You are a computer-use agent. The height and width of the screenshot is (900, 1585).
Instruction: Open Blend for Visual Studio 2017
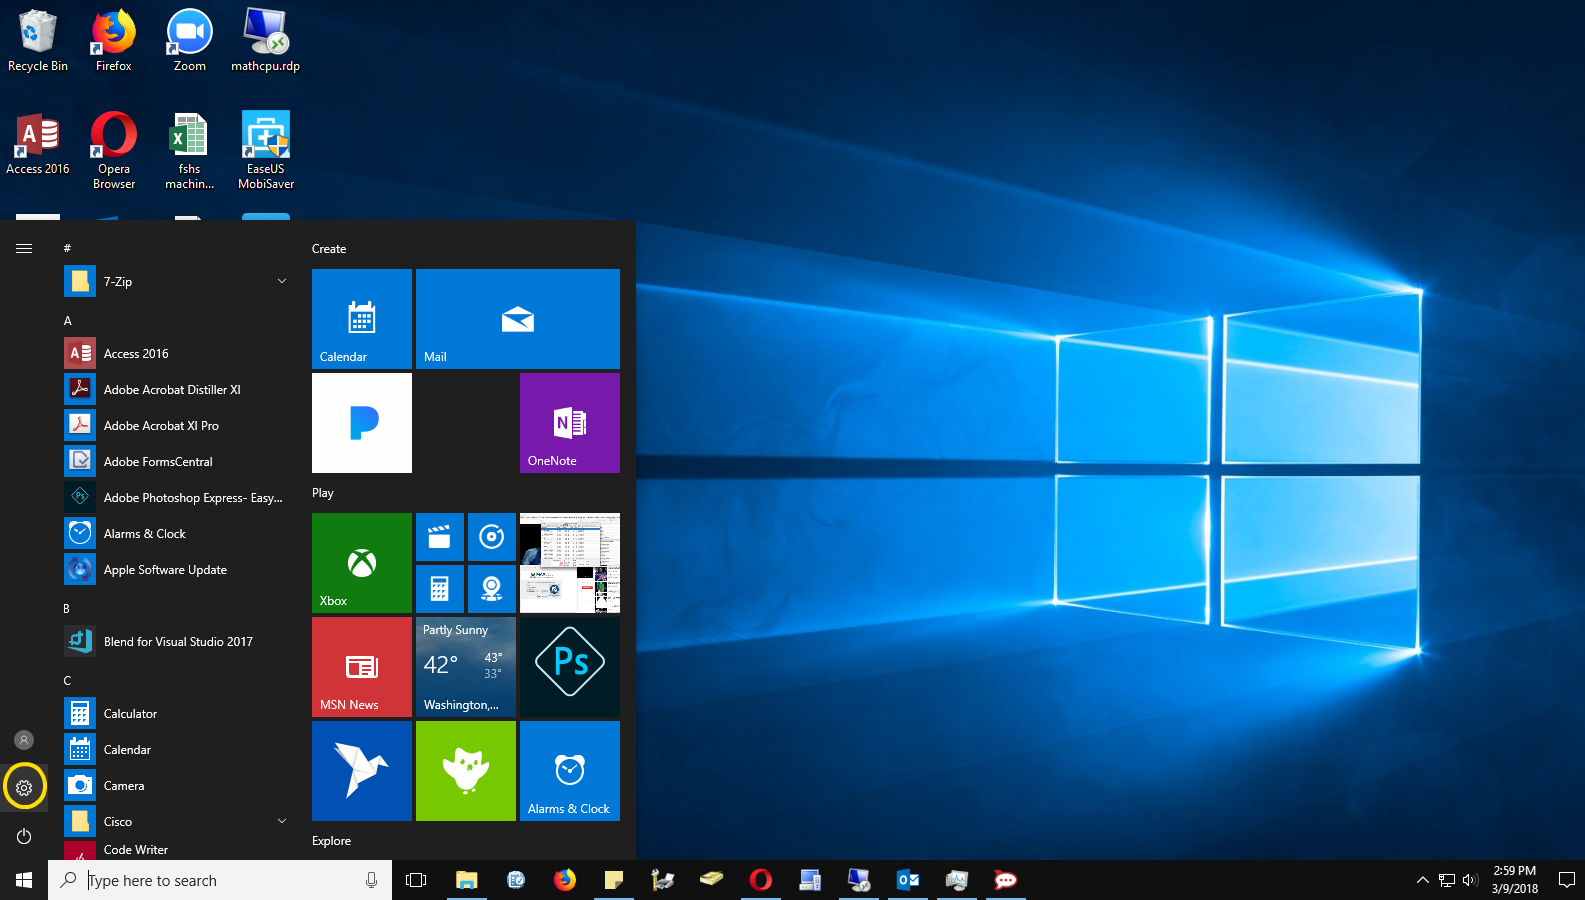click(178, 642)
